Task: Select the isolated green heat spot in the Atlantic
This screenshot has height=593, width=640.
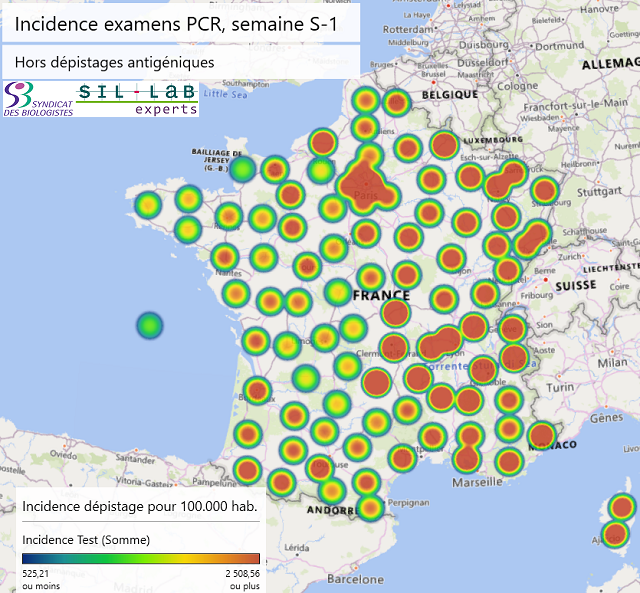Action: point(149,325)
